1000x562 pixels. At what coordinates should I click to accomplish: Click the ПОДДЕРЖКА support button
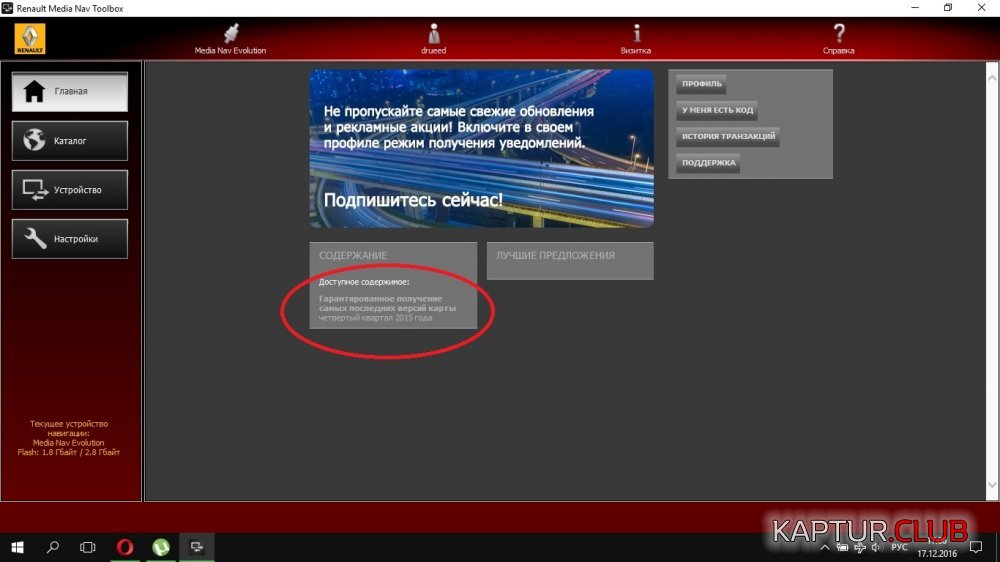tap(708, 163)
